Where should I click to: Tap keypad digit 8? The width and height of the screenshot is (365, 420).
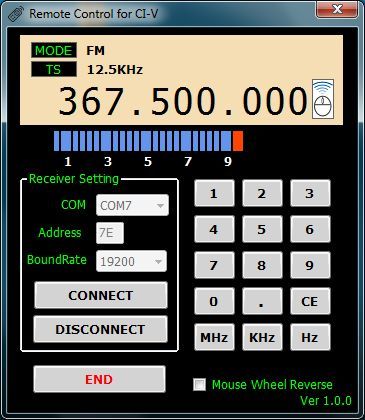coord(262,265)
